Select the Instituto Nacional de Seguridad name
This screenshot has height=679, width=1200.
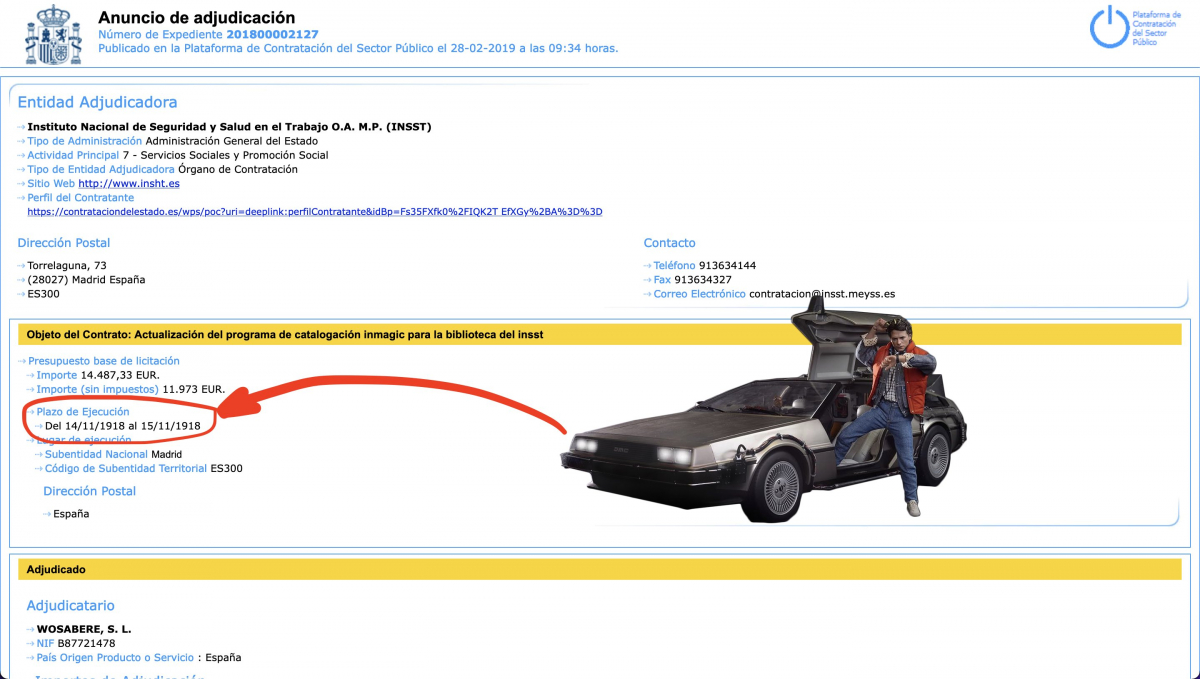(x=229, y=127)
